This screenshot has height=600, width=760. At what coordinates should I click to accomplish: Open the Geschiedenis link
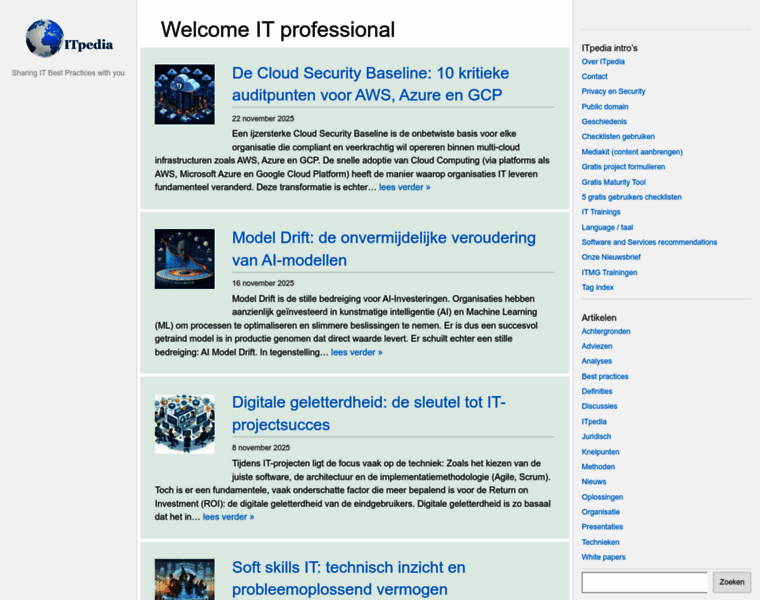pyautogui.click(x=604, y=122)
